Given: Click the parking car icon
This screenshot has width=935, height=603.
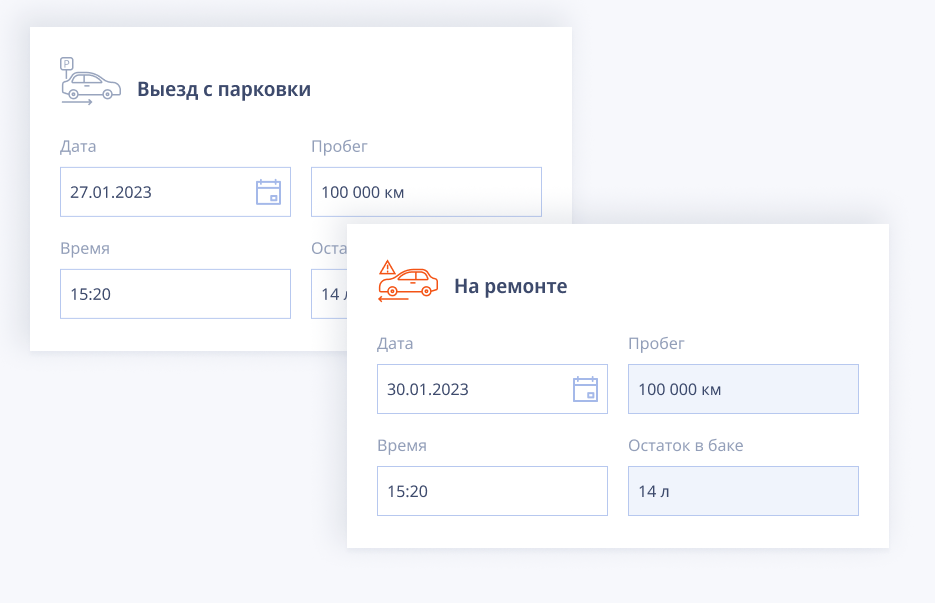Looking at the screenshot, I should pyautogui.click(x=89, y=83).
